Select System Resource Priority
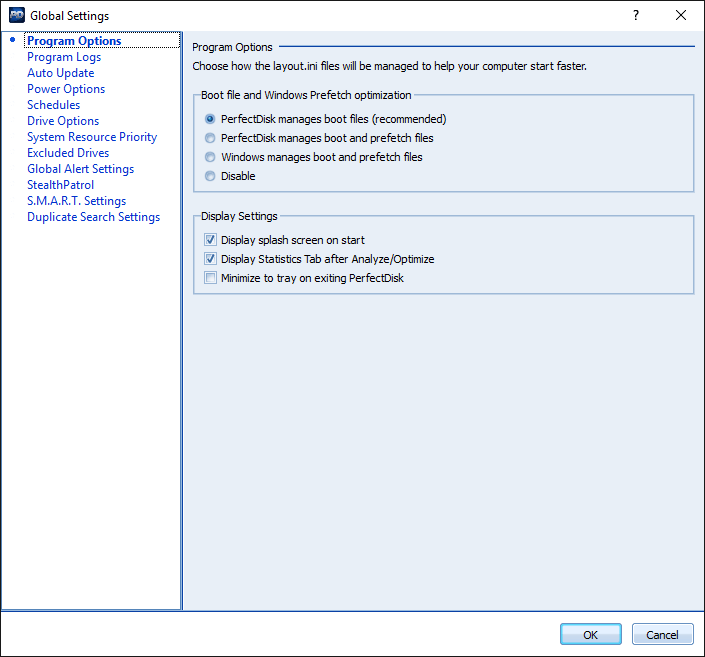The image size is (705, 657). pyautogui.click(x=92, y=137)
